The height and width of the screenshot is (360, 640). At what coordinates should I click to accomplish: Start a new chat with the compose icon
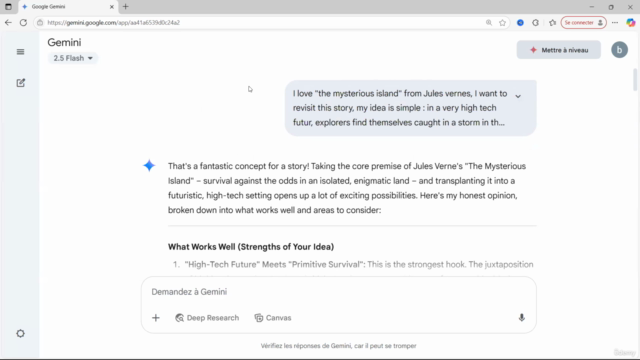click(20, 83)
